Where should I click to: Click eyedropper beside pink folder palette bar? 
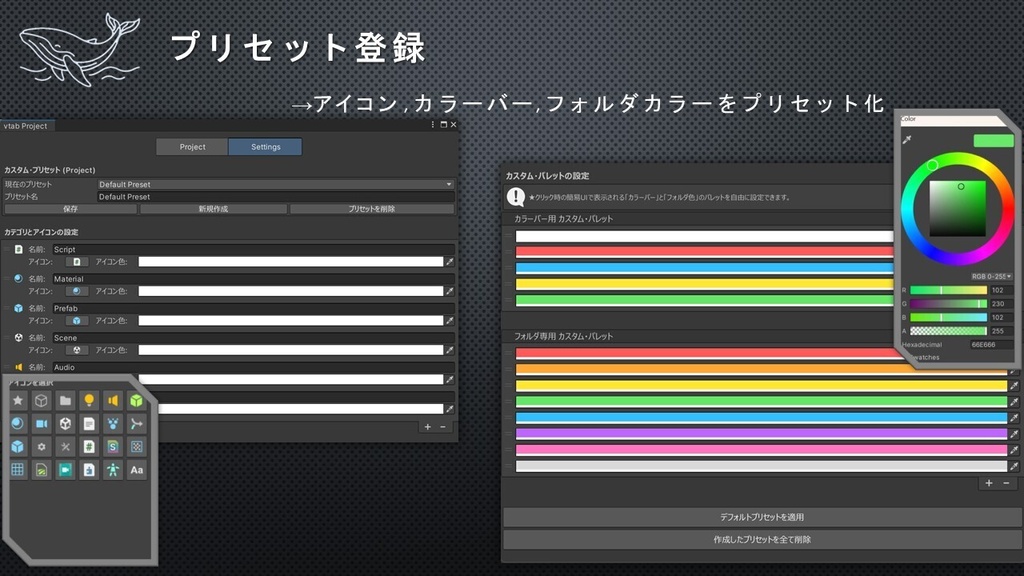[x=1014, y=450]
